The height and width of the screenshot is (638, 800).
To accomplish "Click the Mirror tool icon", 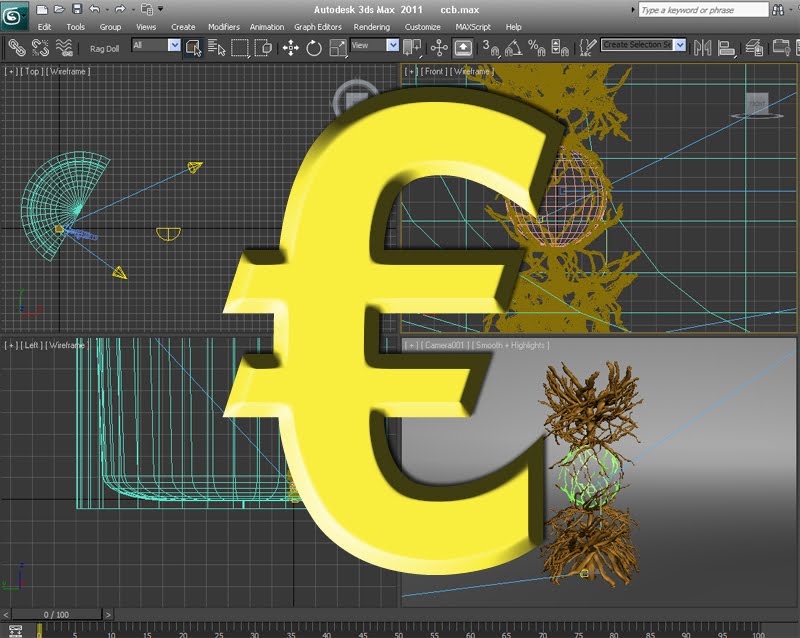I will tap(703, 48).
